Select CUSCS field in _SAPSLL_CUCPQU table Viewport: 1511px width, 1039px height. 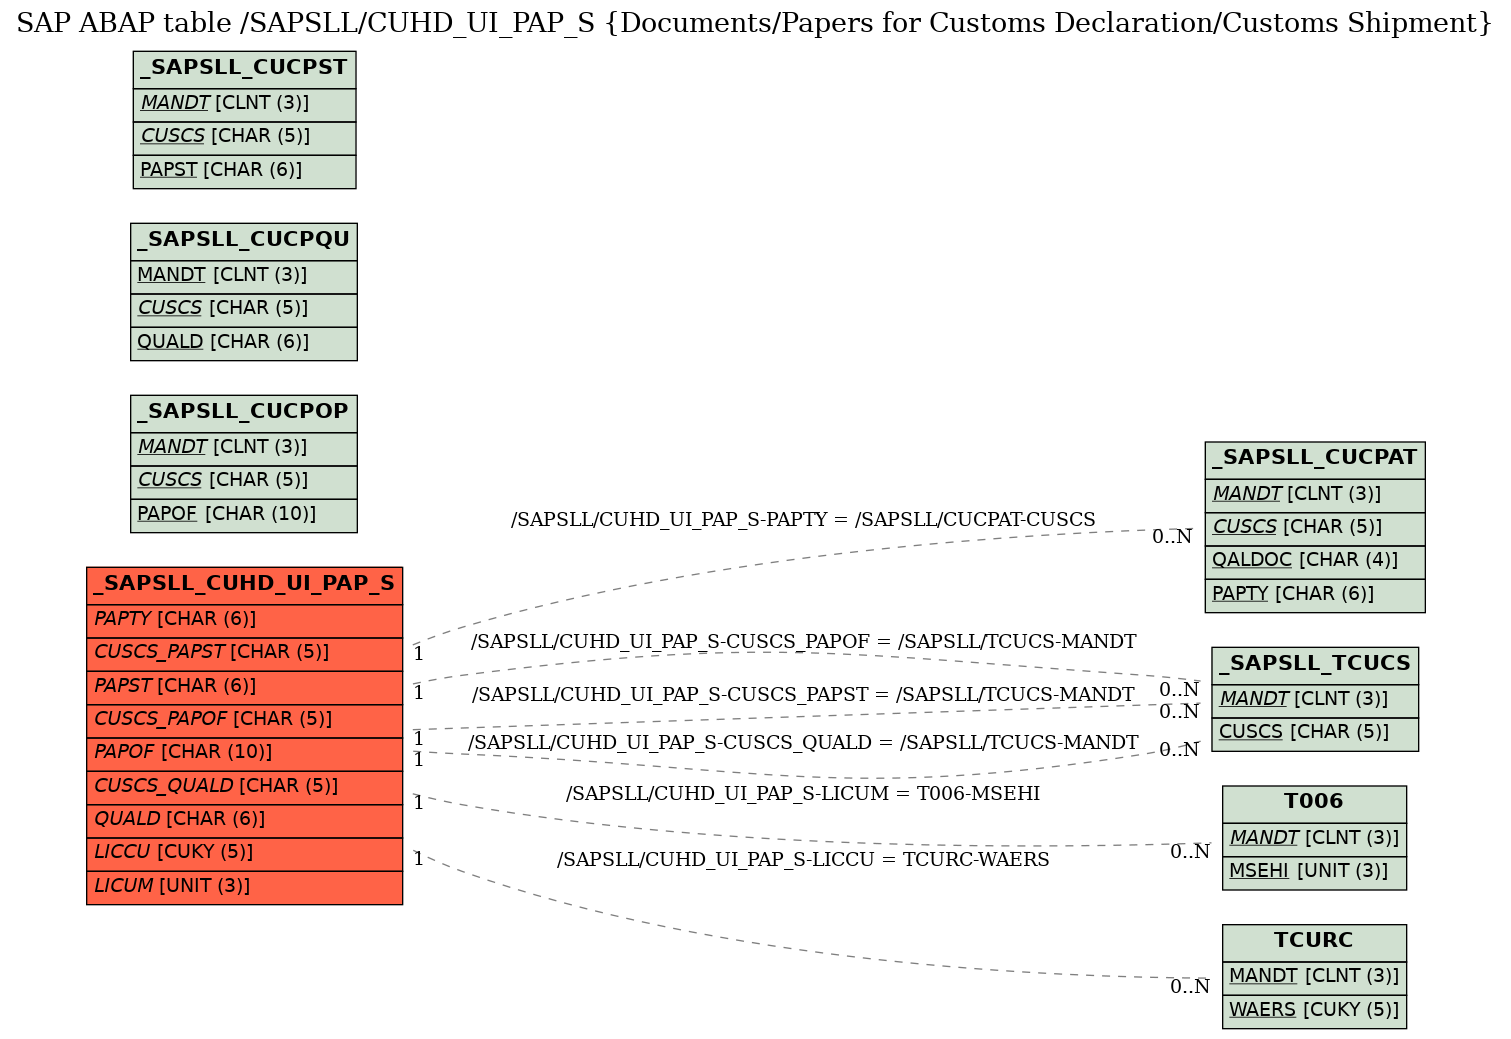pyautogui.click(x=244, y=309)
